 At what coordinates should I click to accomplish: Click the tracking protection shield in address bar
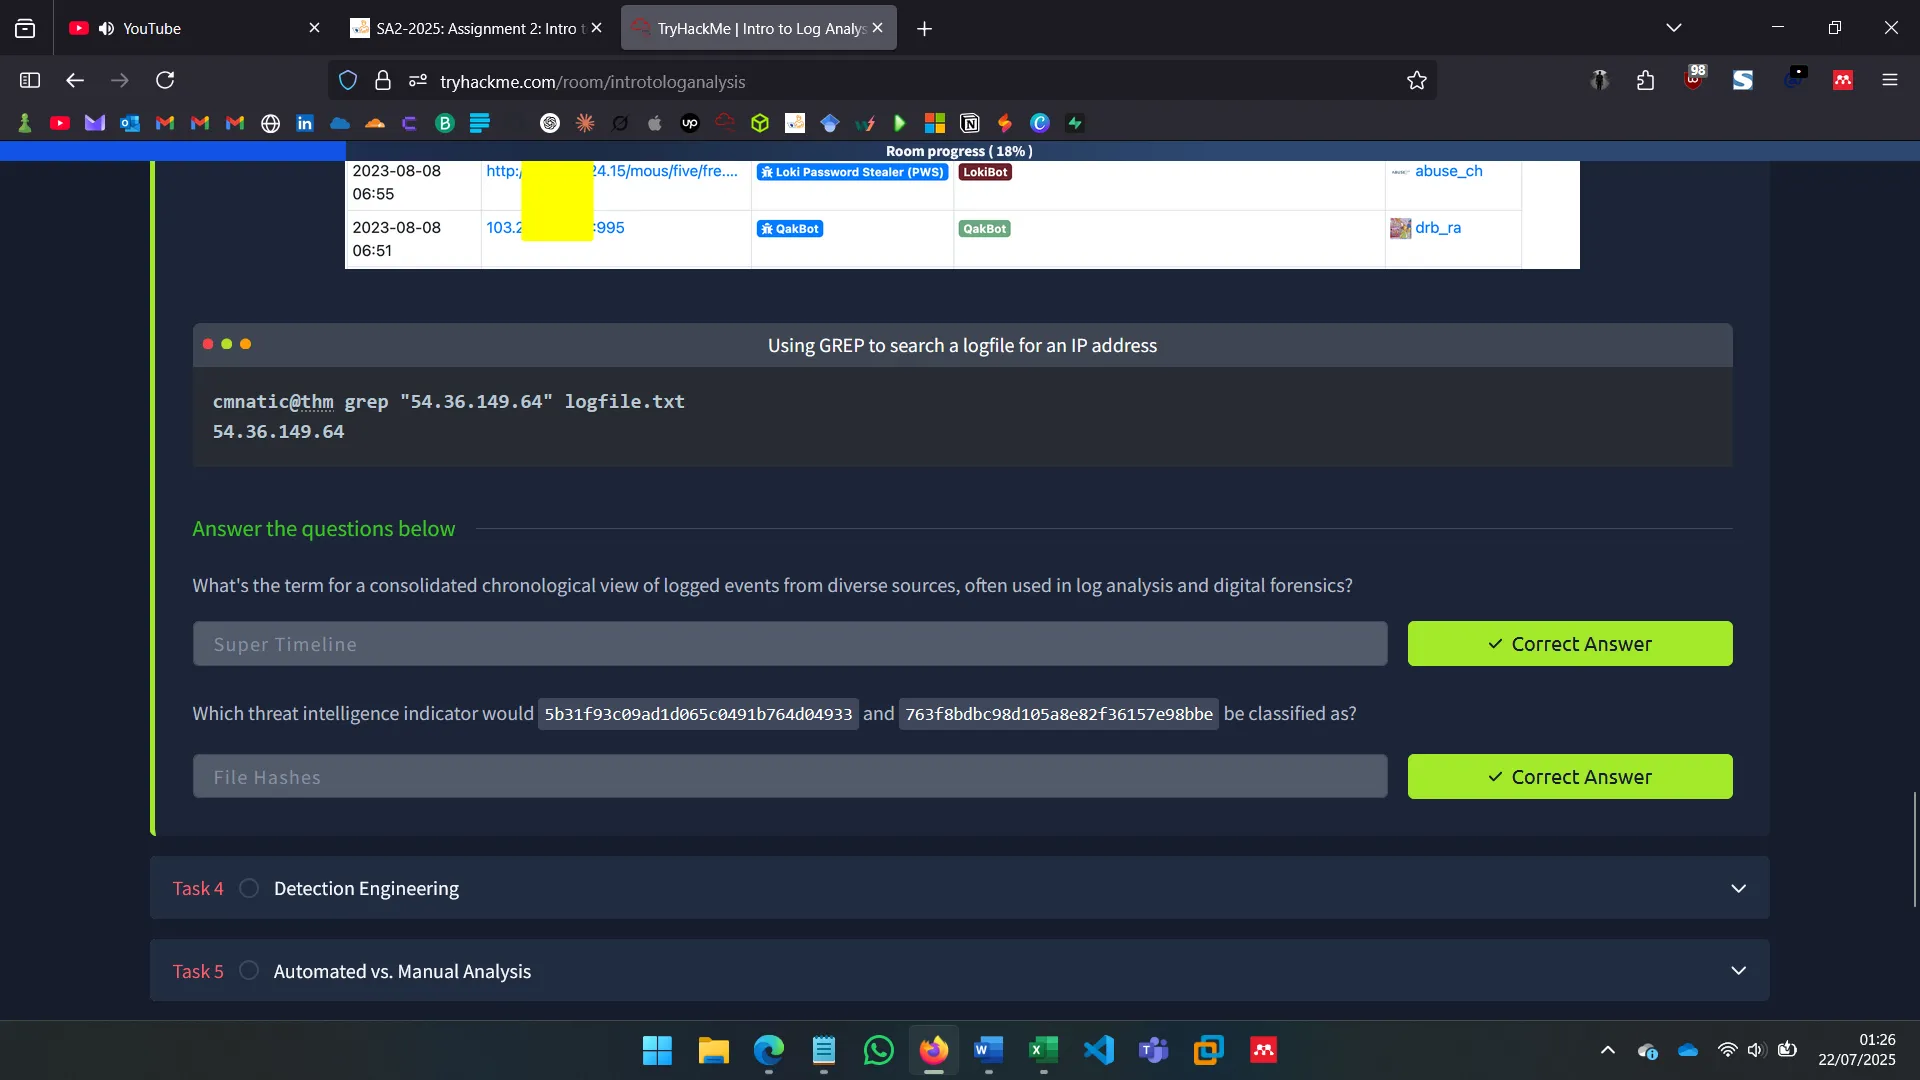(x=348, y=81)
